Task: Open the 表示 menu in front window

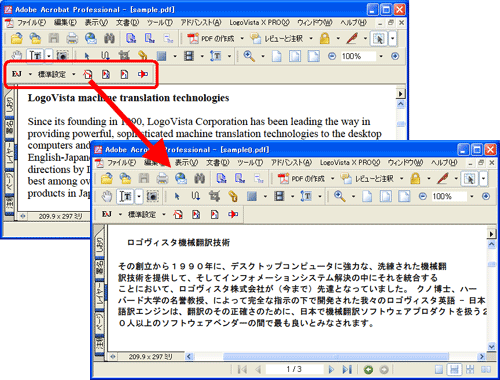Action: tap(186, 163)
